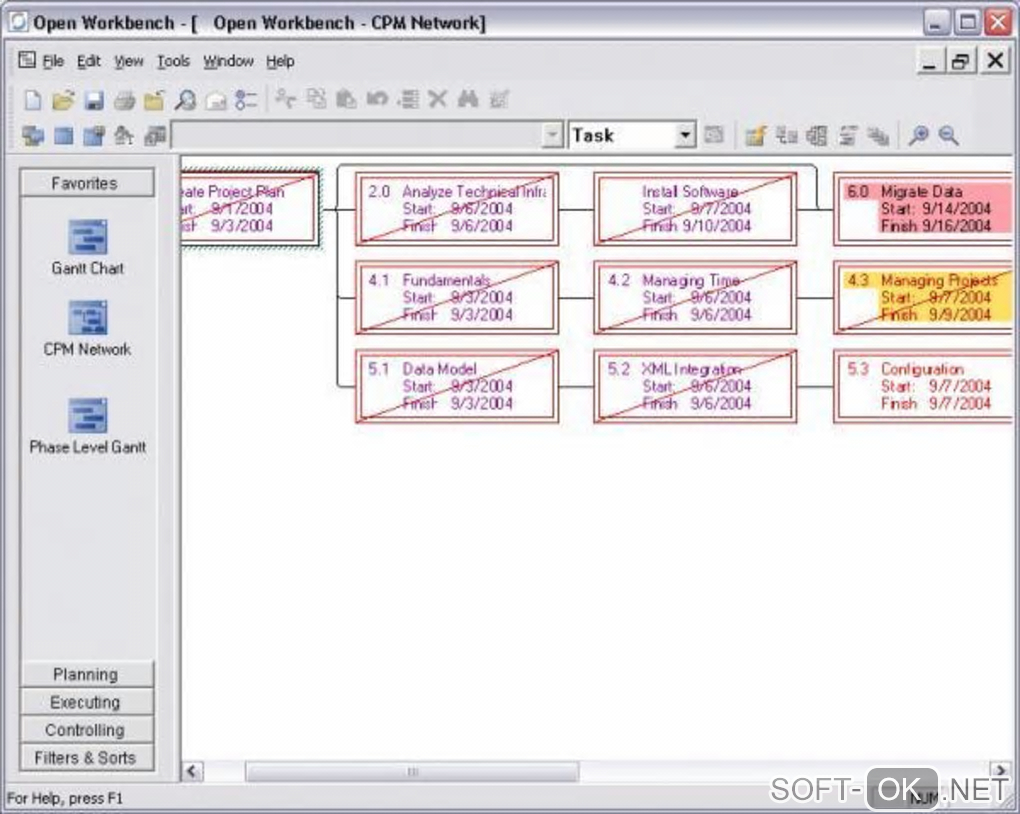1020x814 pixels.
Task: Click the yellow folder icon left of Task tools
Action: 755,135
